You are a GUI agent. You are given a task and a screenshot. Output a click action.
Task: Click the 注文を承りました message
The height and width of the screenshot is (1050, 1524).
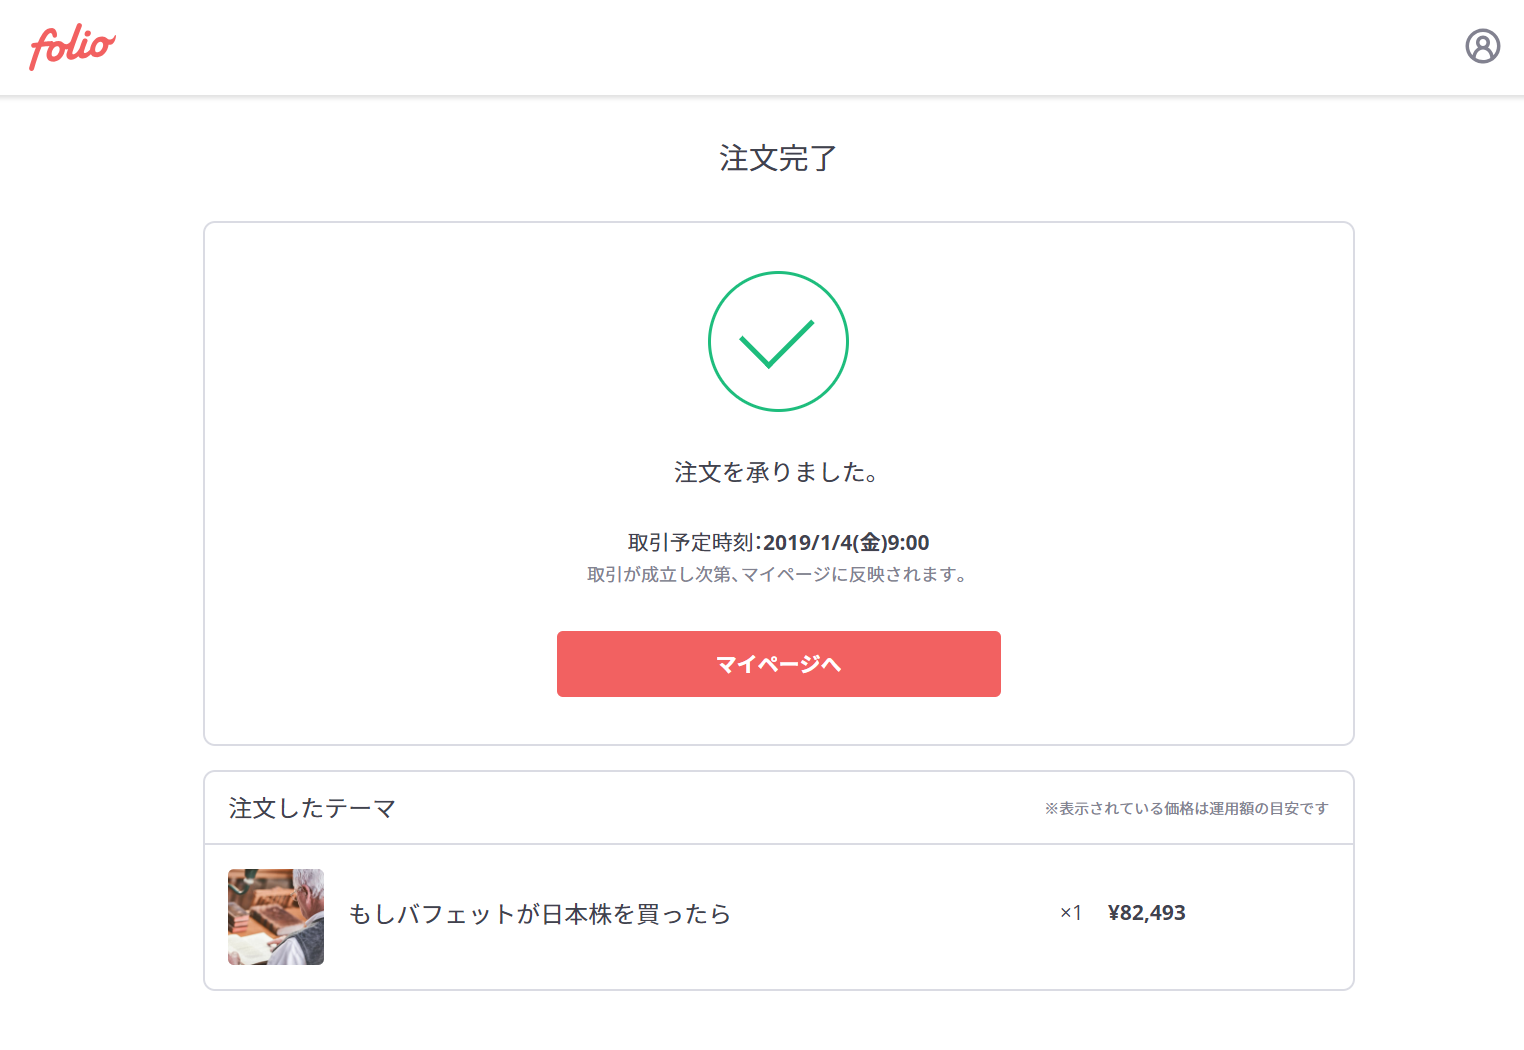point(778,472)
